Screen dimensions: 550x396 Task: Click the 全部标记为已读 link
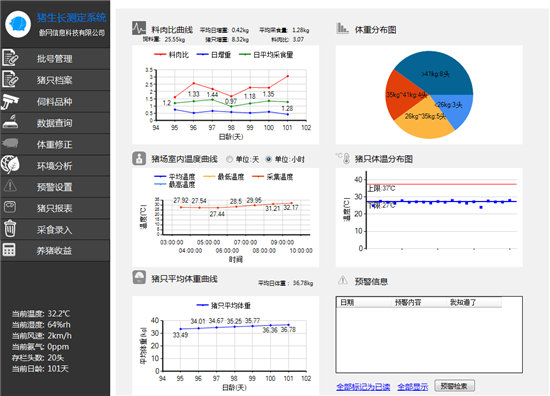363,387
